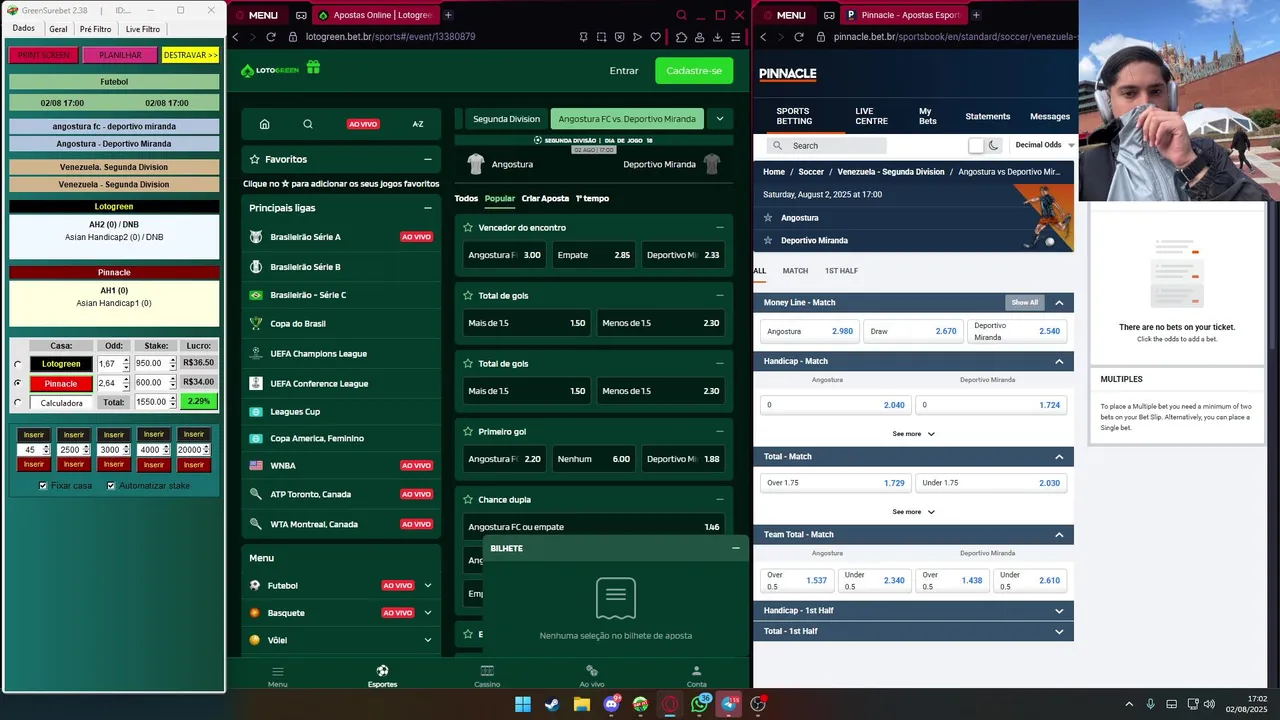
Task: Click the search magnifier icon in browser title bar
Action: [x=681, y=15]
